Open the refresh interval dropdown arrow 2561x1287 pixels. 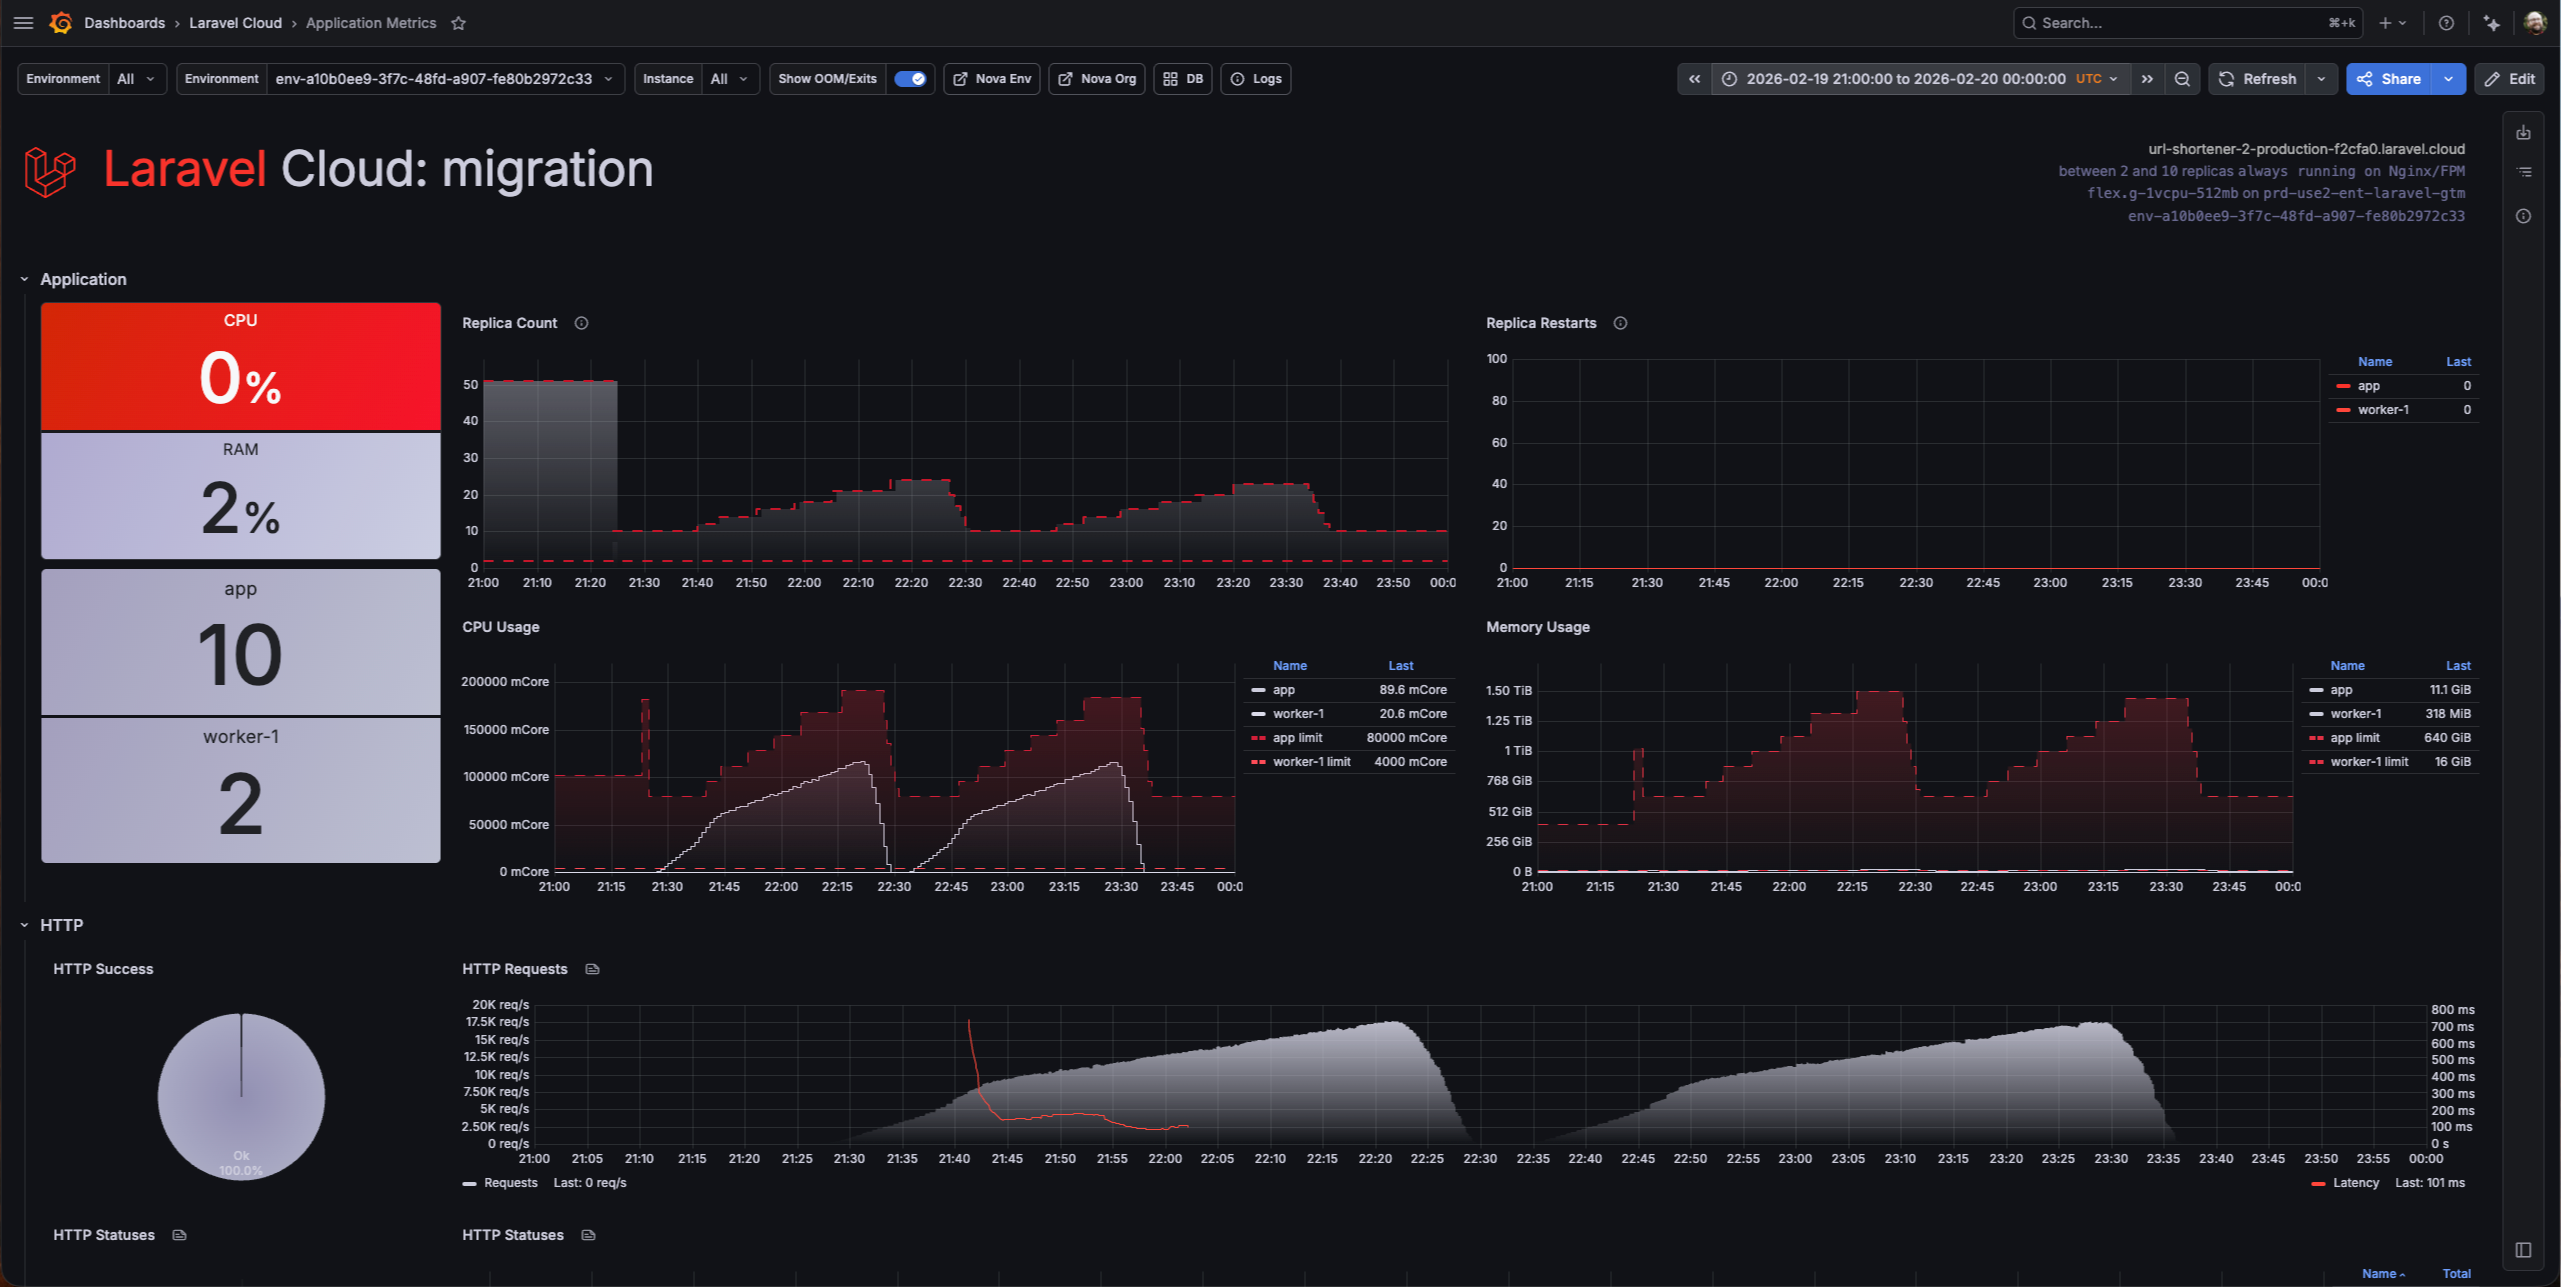pyautogui.click(x=2321, y=79)
